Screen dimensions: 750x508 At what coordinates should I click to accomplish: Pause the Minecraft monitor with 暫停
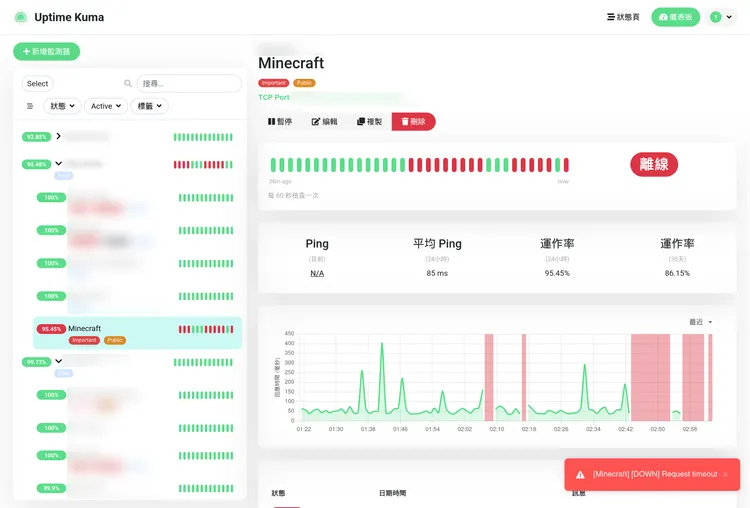(280, 121)
